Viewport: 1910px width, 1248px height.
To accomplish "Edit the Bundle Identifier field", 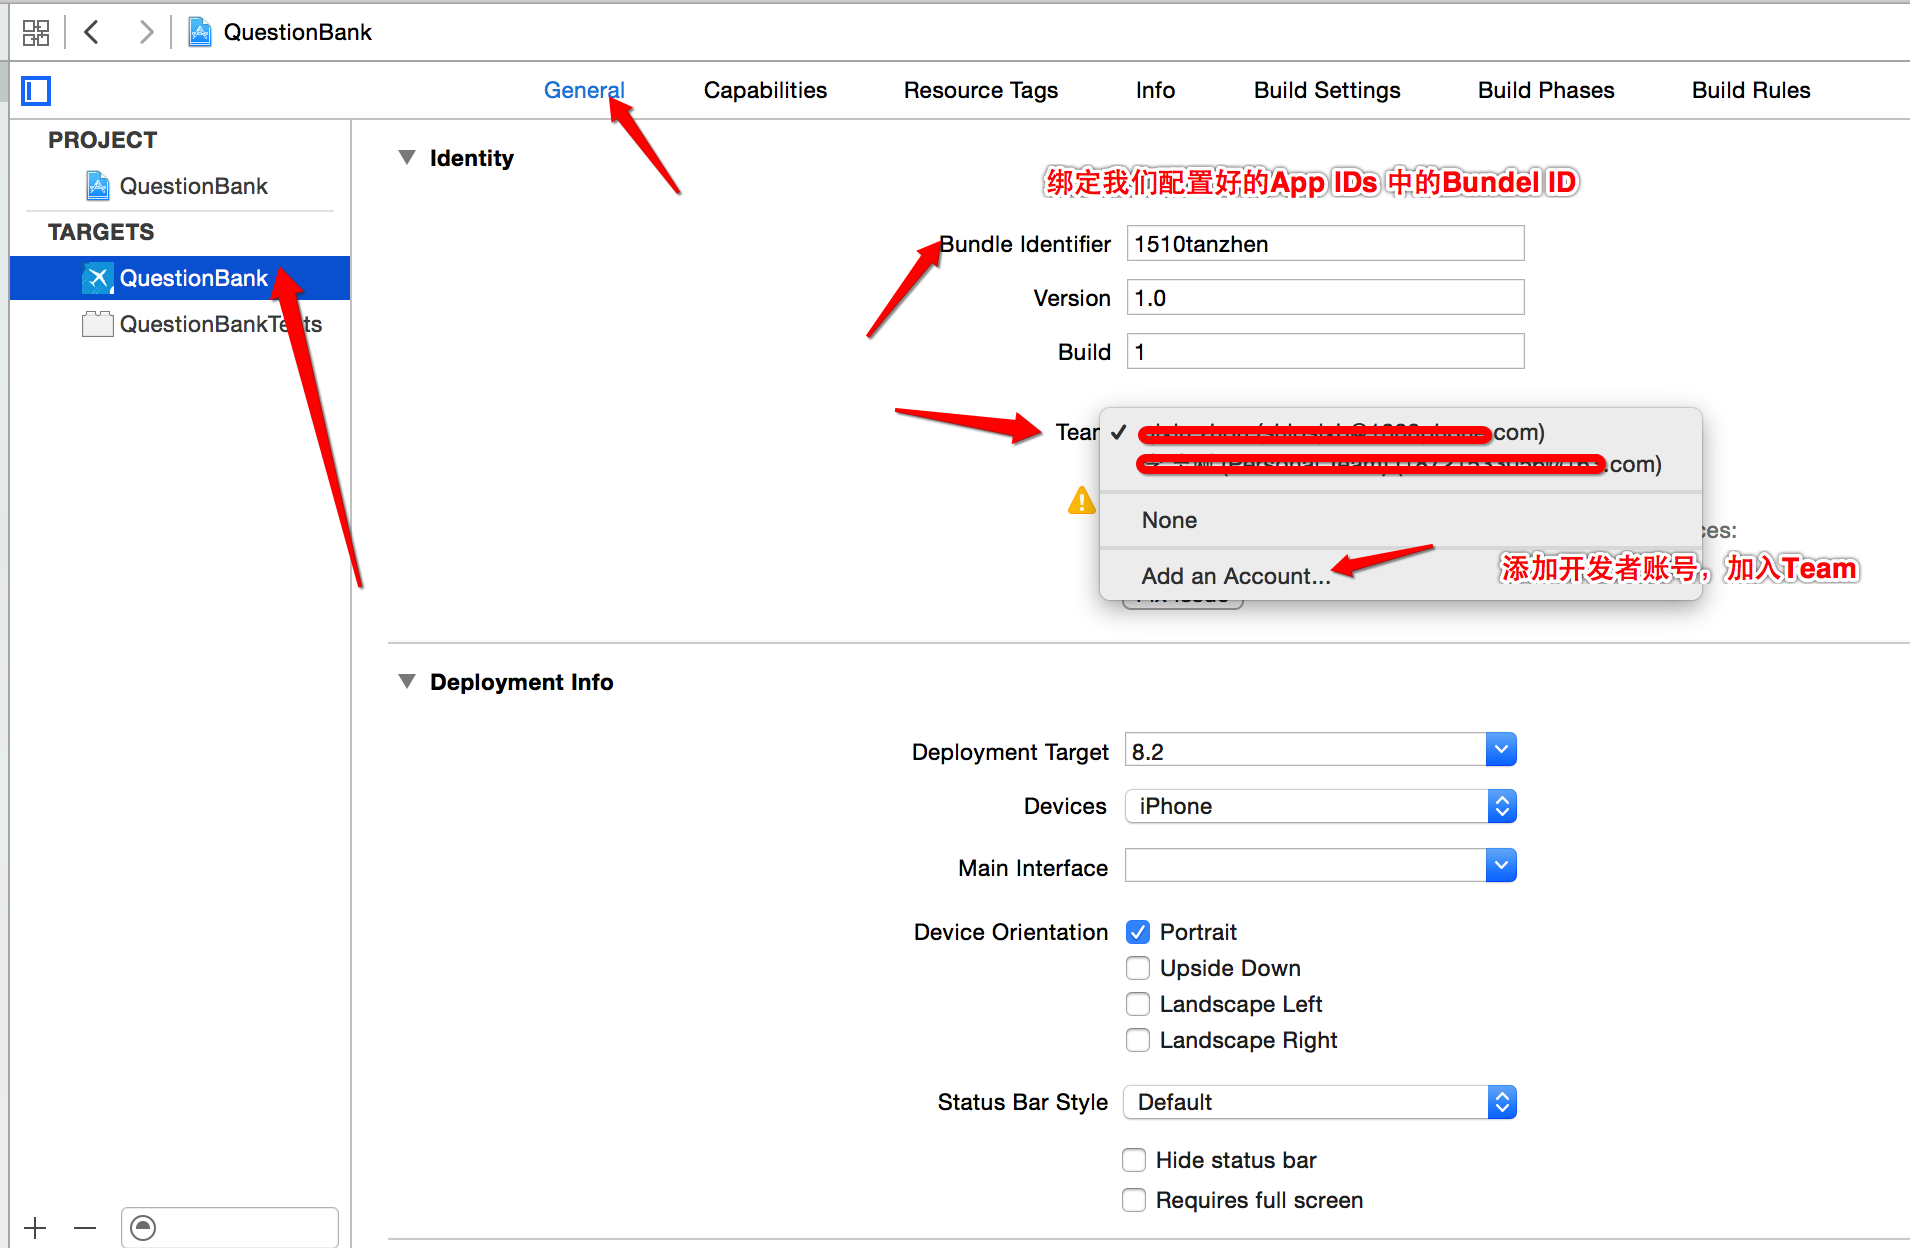I will pos(1325,244).
